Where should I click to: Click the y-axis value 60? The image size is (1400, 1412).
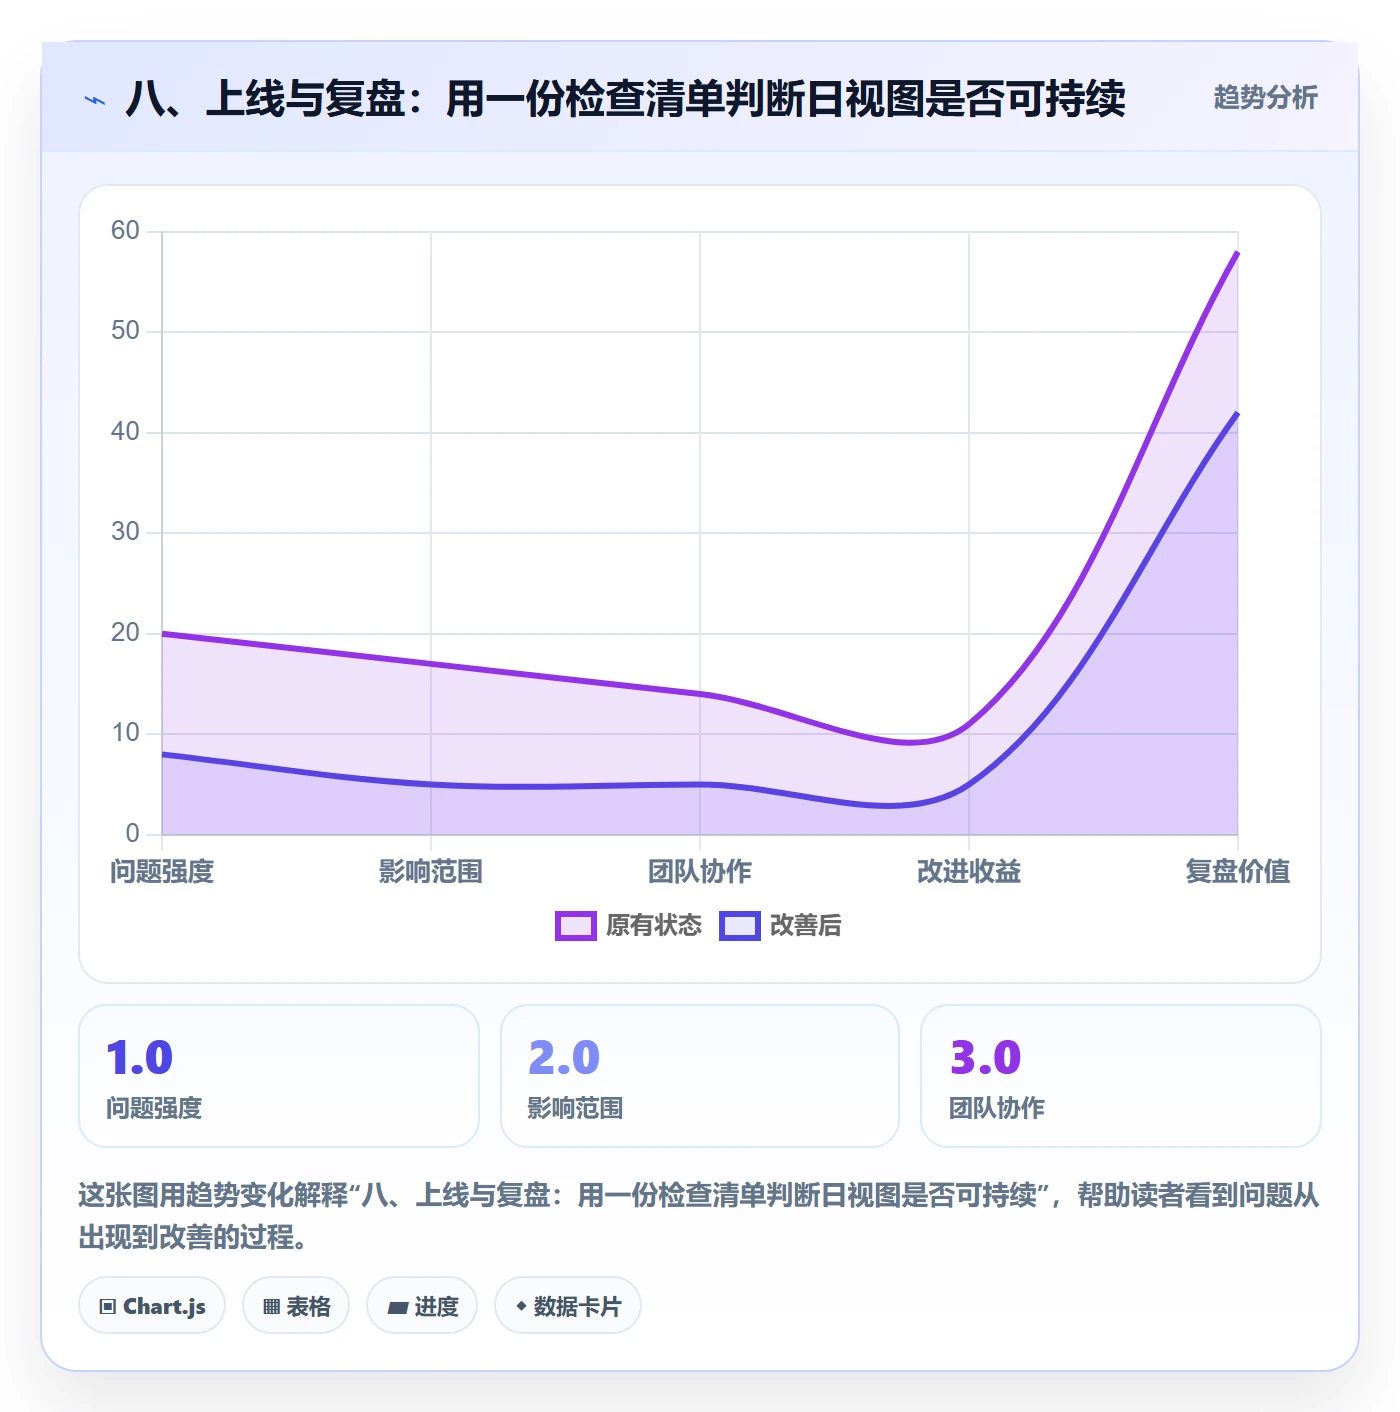125,231
